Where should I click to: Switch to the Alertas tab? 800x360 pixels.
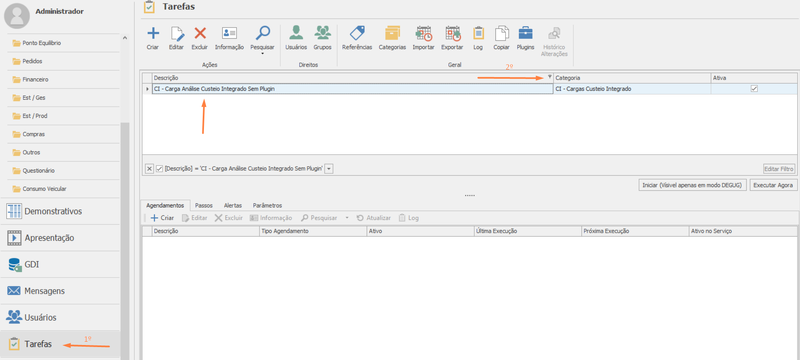point(233,205)
